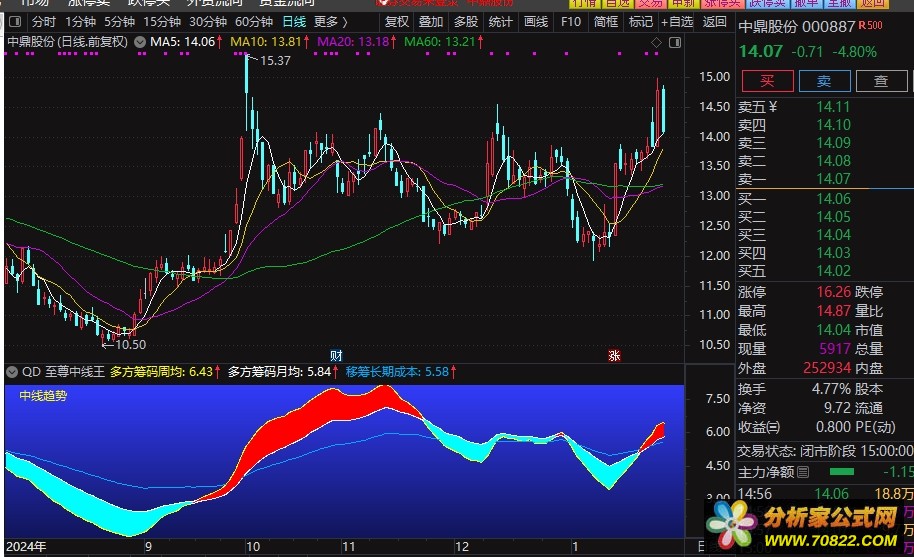Click the 多方筹码月均: 5.84 label

pyautogui.click(x=279, y=372)
